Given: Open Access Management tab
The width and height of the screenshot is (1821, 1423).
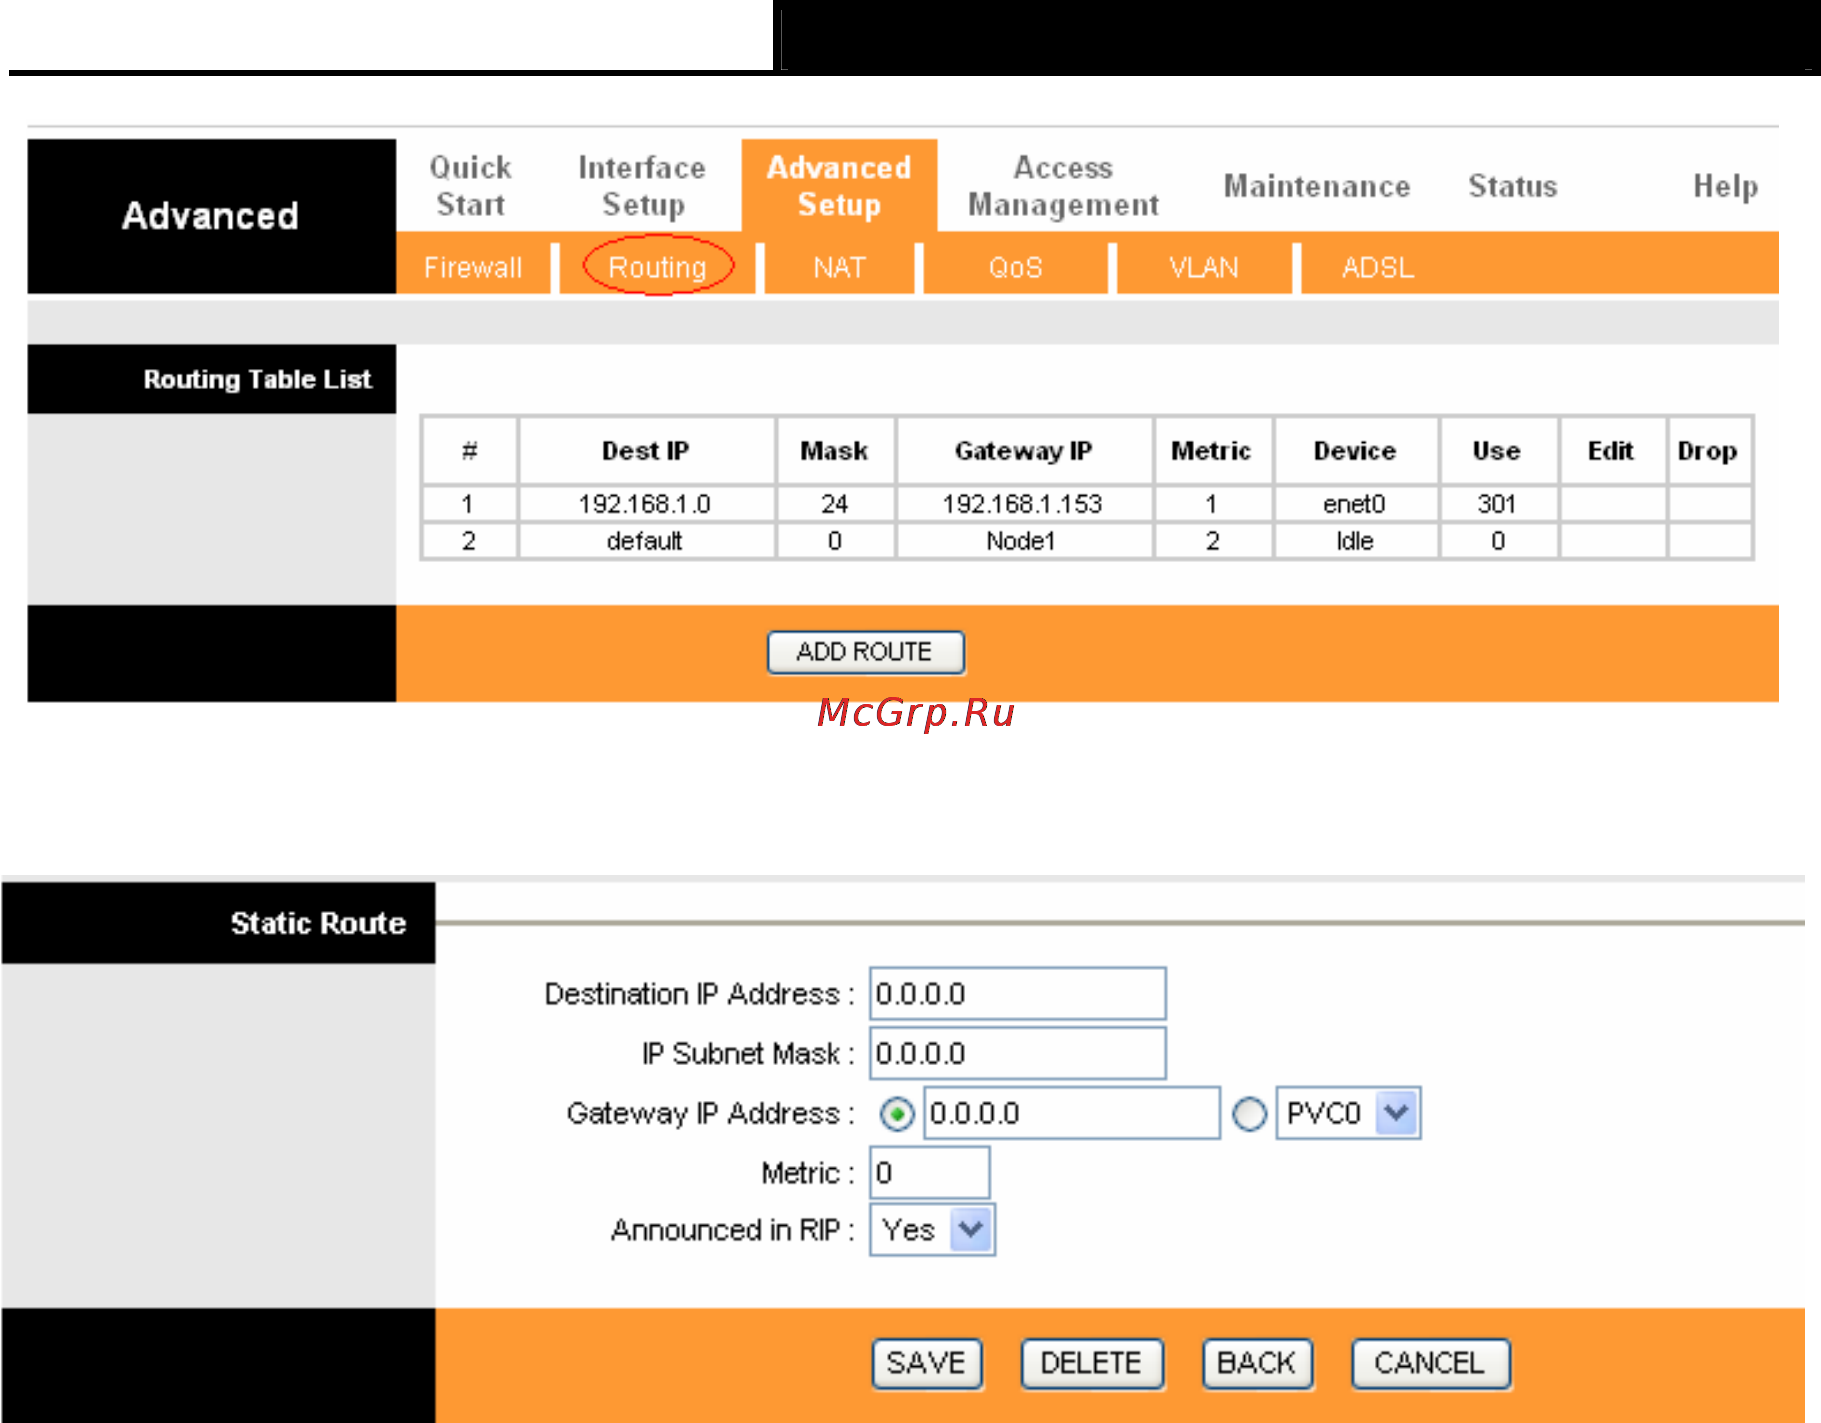Looking at the screenshot, I should coord(1063,186).
